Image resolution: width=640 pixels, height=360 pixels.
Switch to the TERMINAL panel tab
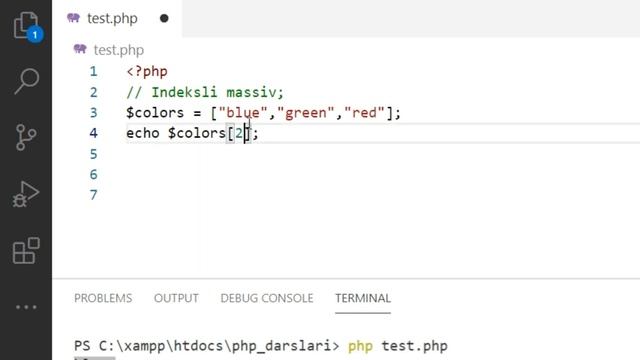363,298
